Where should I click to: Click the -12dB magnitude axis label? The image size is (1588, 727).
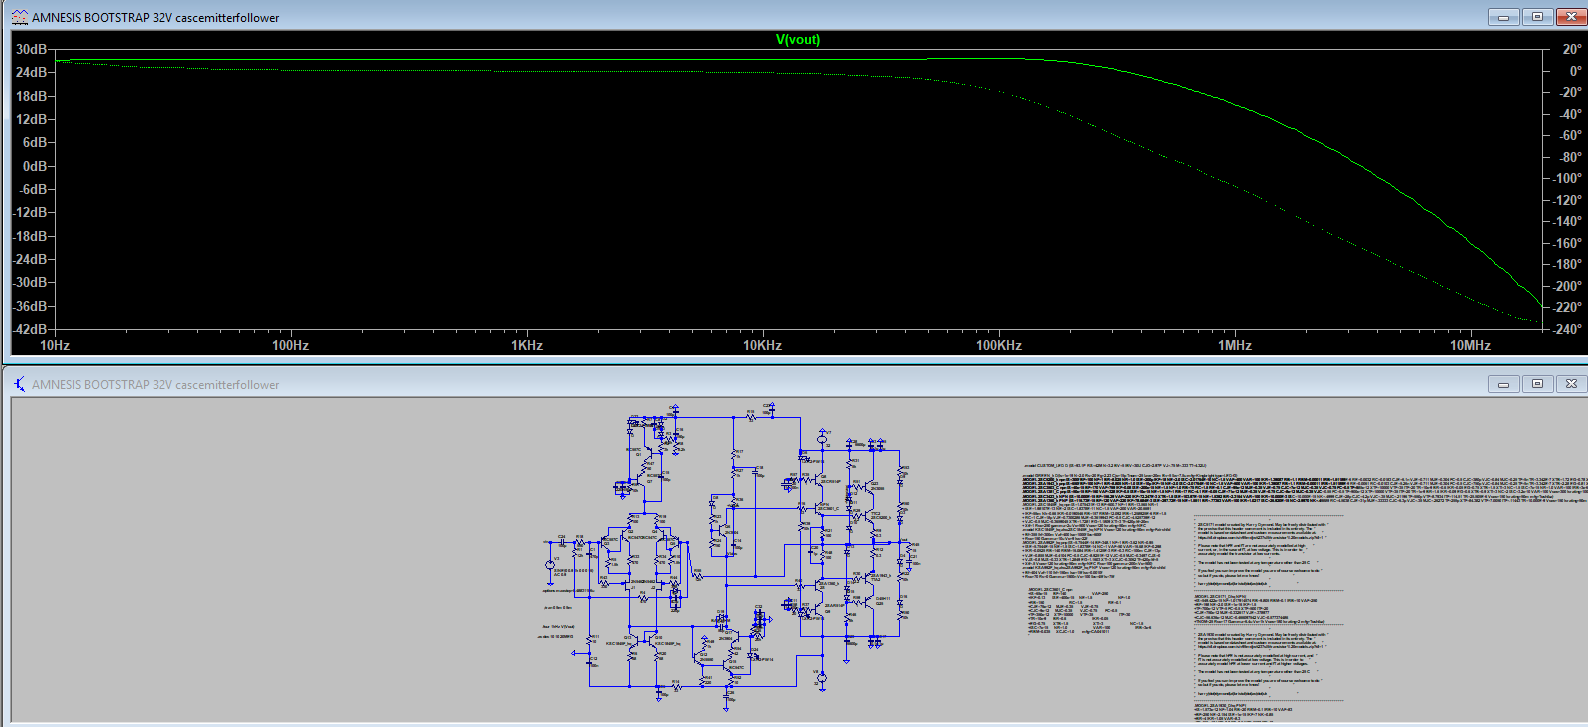[x=29, y=212]
